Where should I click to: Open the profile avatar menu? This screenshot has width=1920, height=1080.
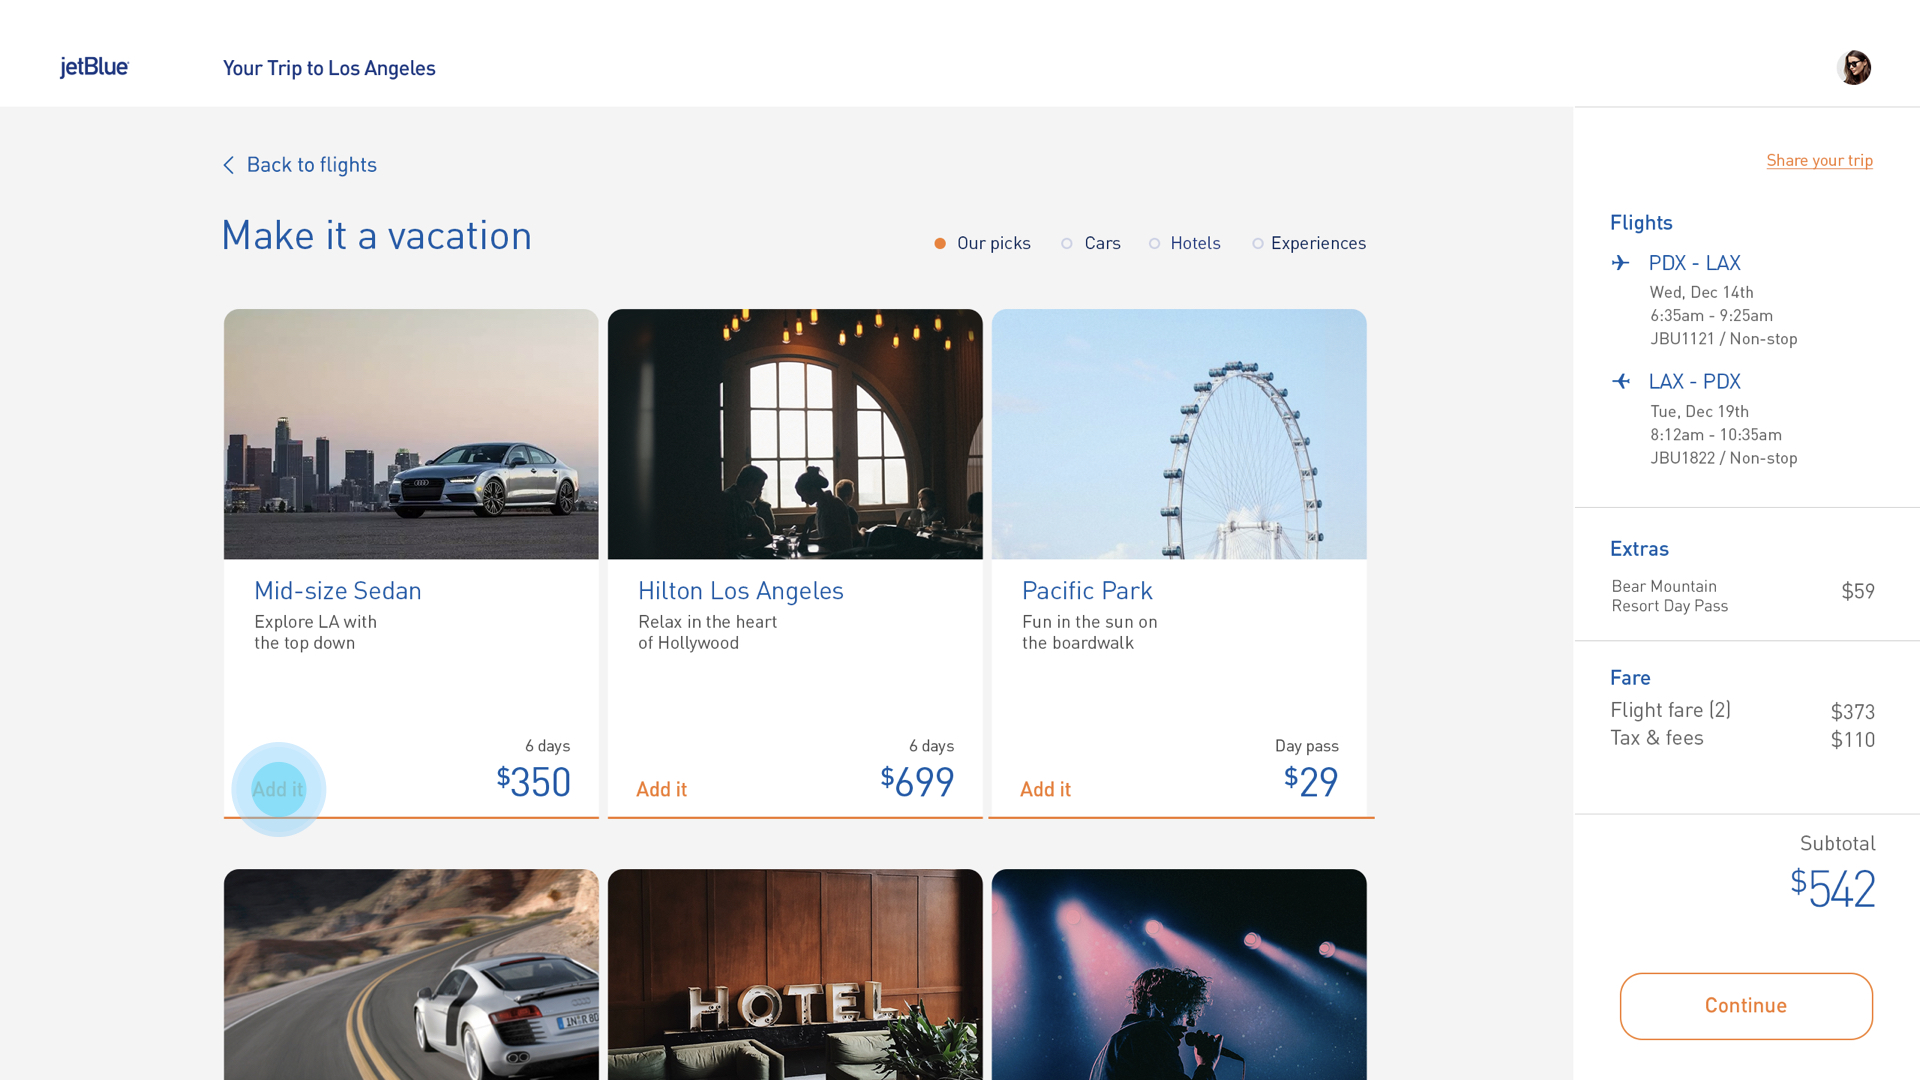[x=1855, y=67]
